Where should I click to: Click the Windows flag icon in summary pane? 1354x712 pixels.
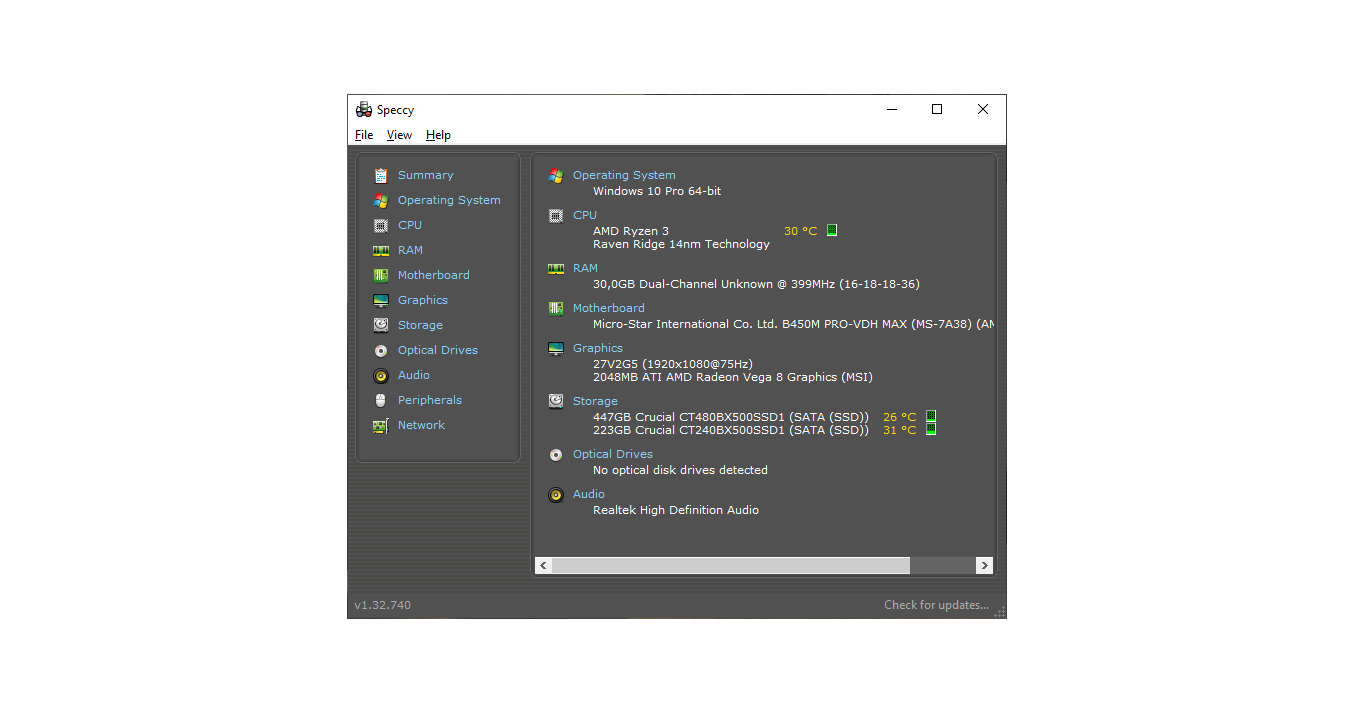click(x=556, y=175)
